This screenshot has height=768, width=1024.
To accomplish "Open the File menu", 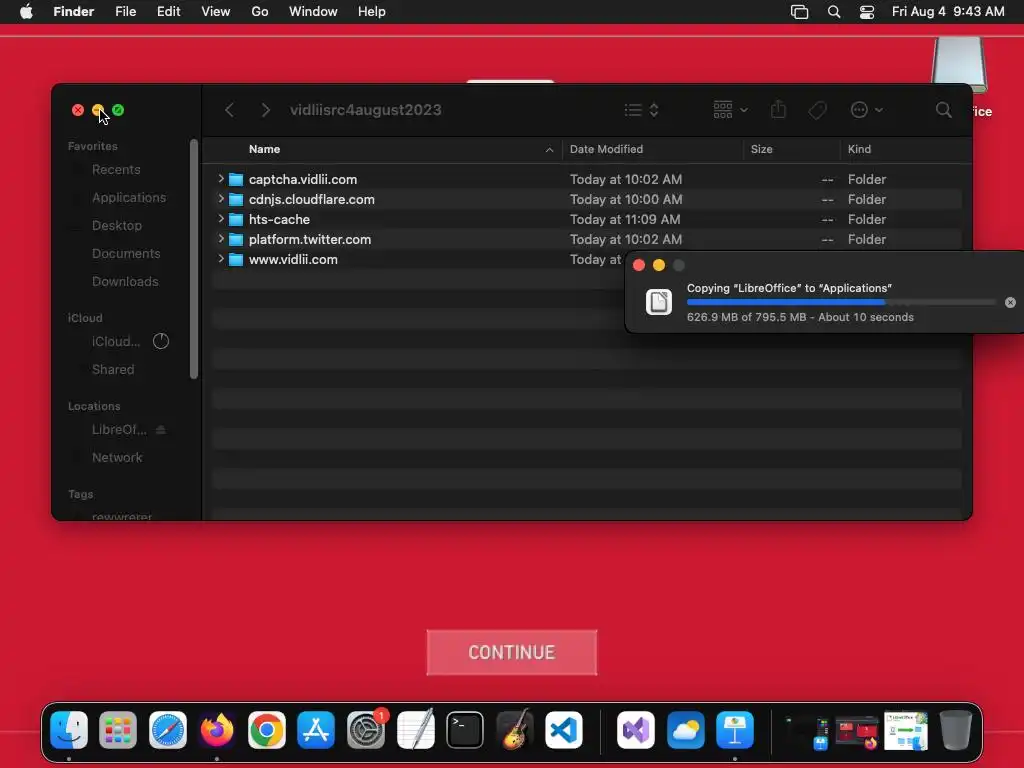I will tap(125, 12).
